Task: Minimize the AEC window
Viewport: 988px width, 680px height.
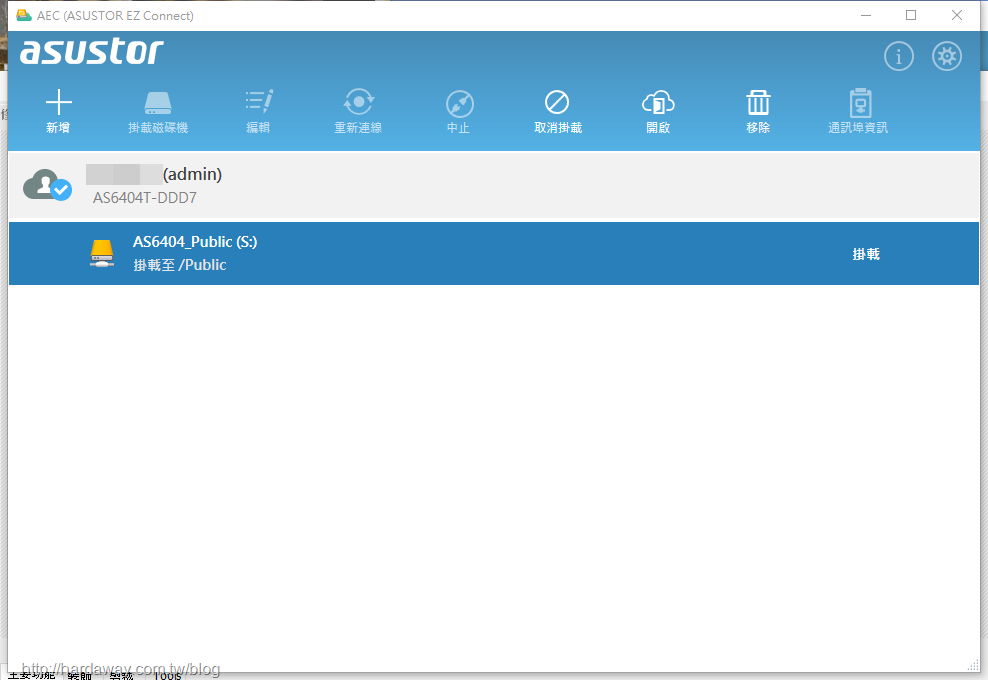Action: (866, 15)
